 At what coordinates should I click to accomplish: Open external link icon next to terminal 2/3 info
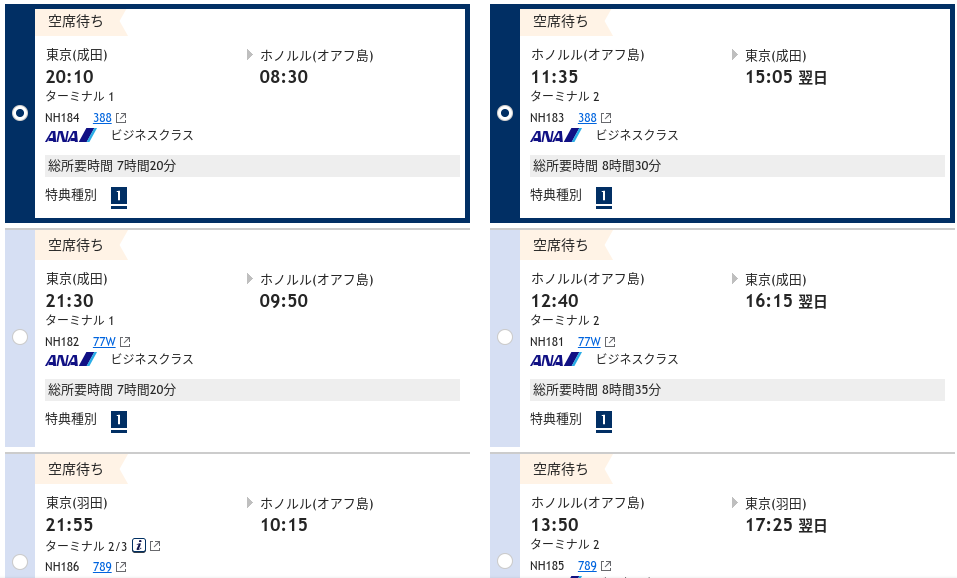155,546
